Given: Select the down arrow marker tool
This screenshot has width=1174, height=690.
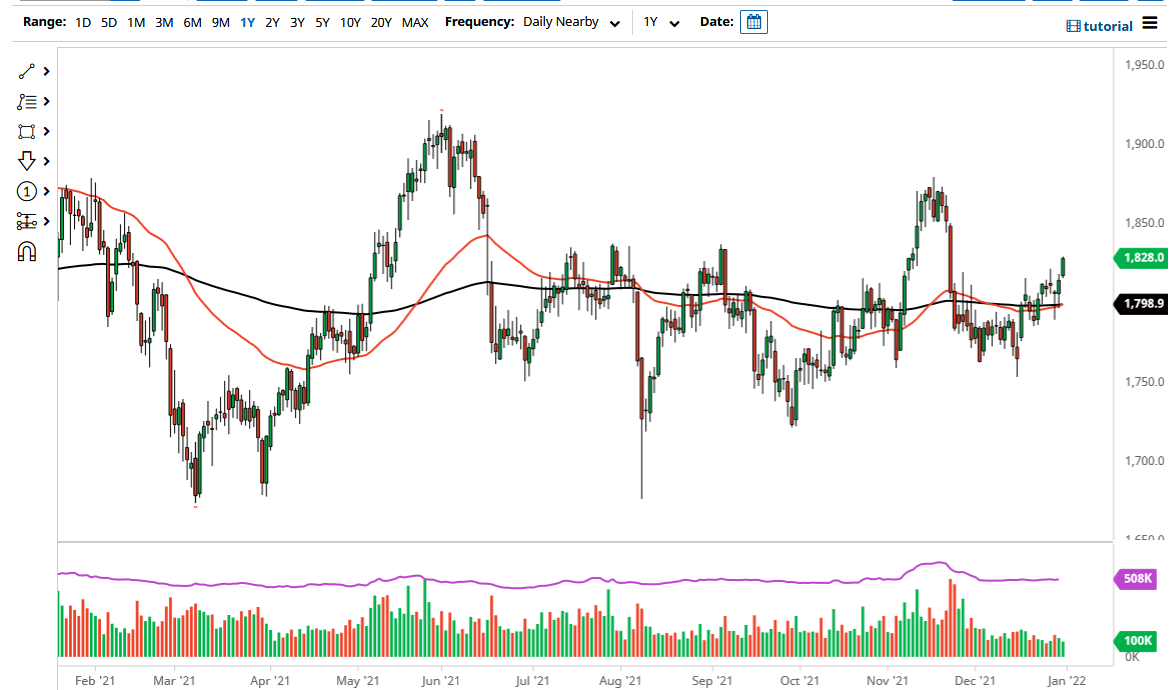Looking at the screenshot, I should (x=27, y=161).
